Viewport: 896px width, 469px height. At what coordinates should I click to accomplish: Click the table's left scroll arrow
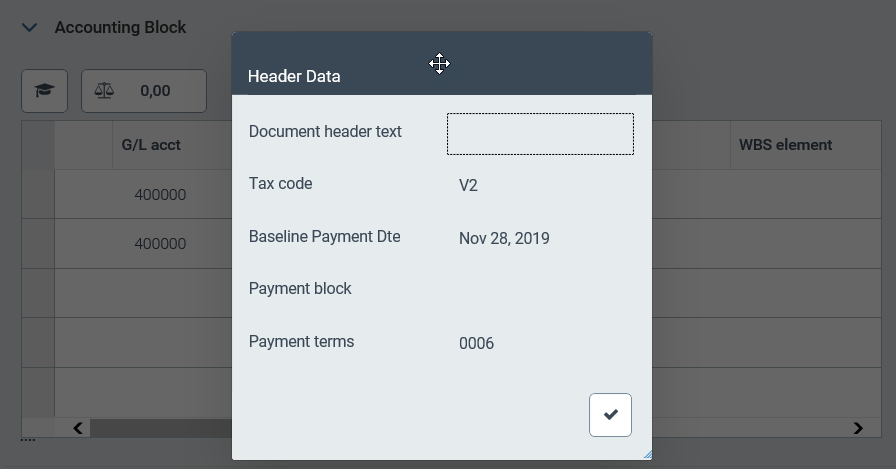point(78,428)
